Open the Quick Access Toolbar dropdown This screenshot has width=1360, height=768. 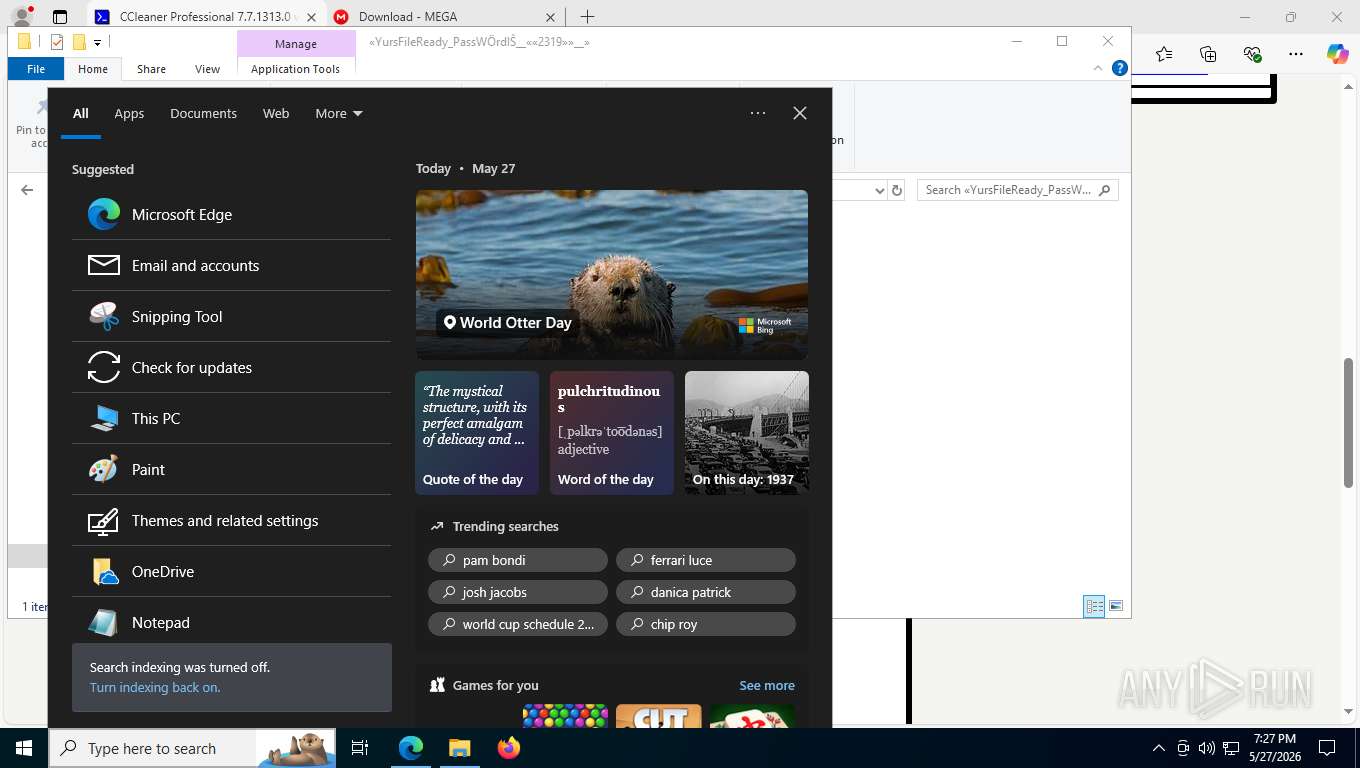click(x=98, y=42)
